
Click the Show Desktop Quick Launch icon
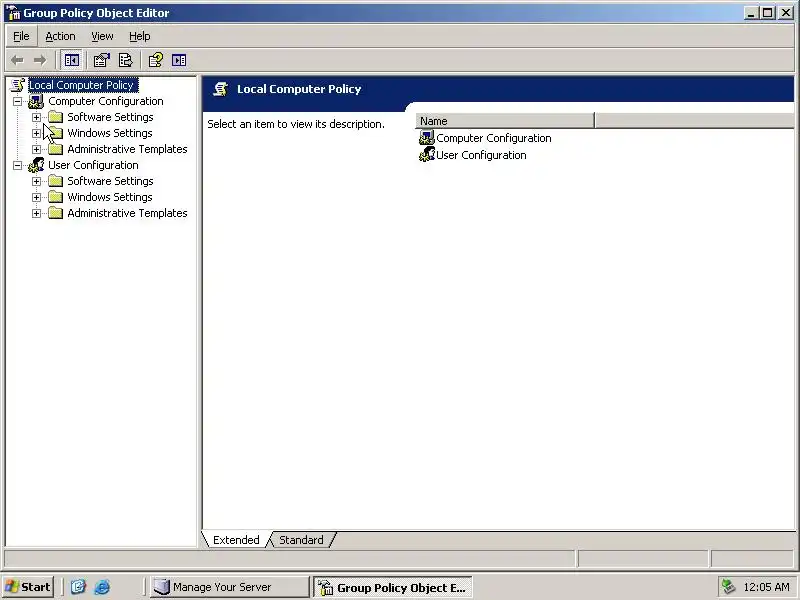(x=78, y=587)
